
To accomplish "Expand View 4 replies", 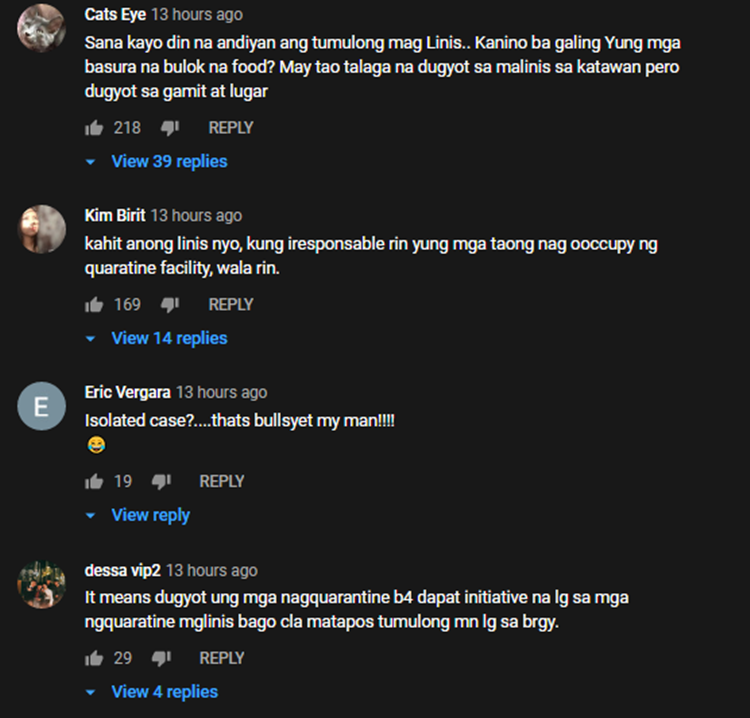I will coord(152,692).
